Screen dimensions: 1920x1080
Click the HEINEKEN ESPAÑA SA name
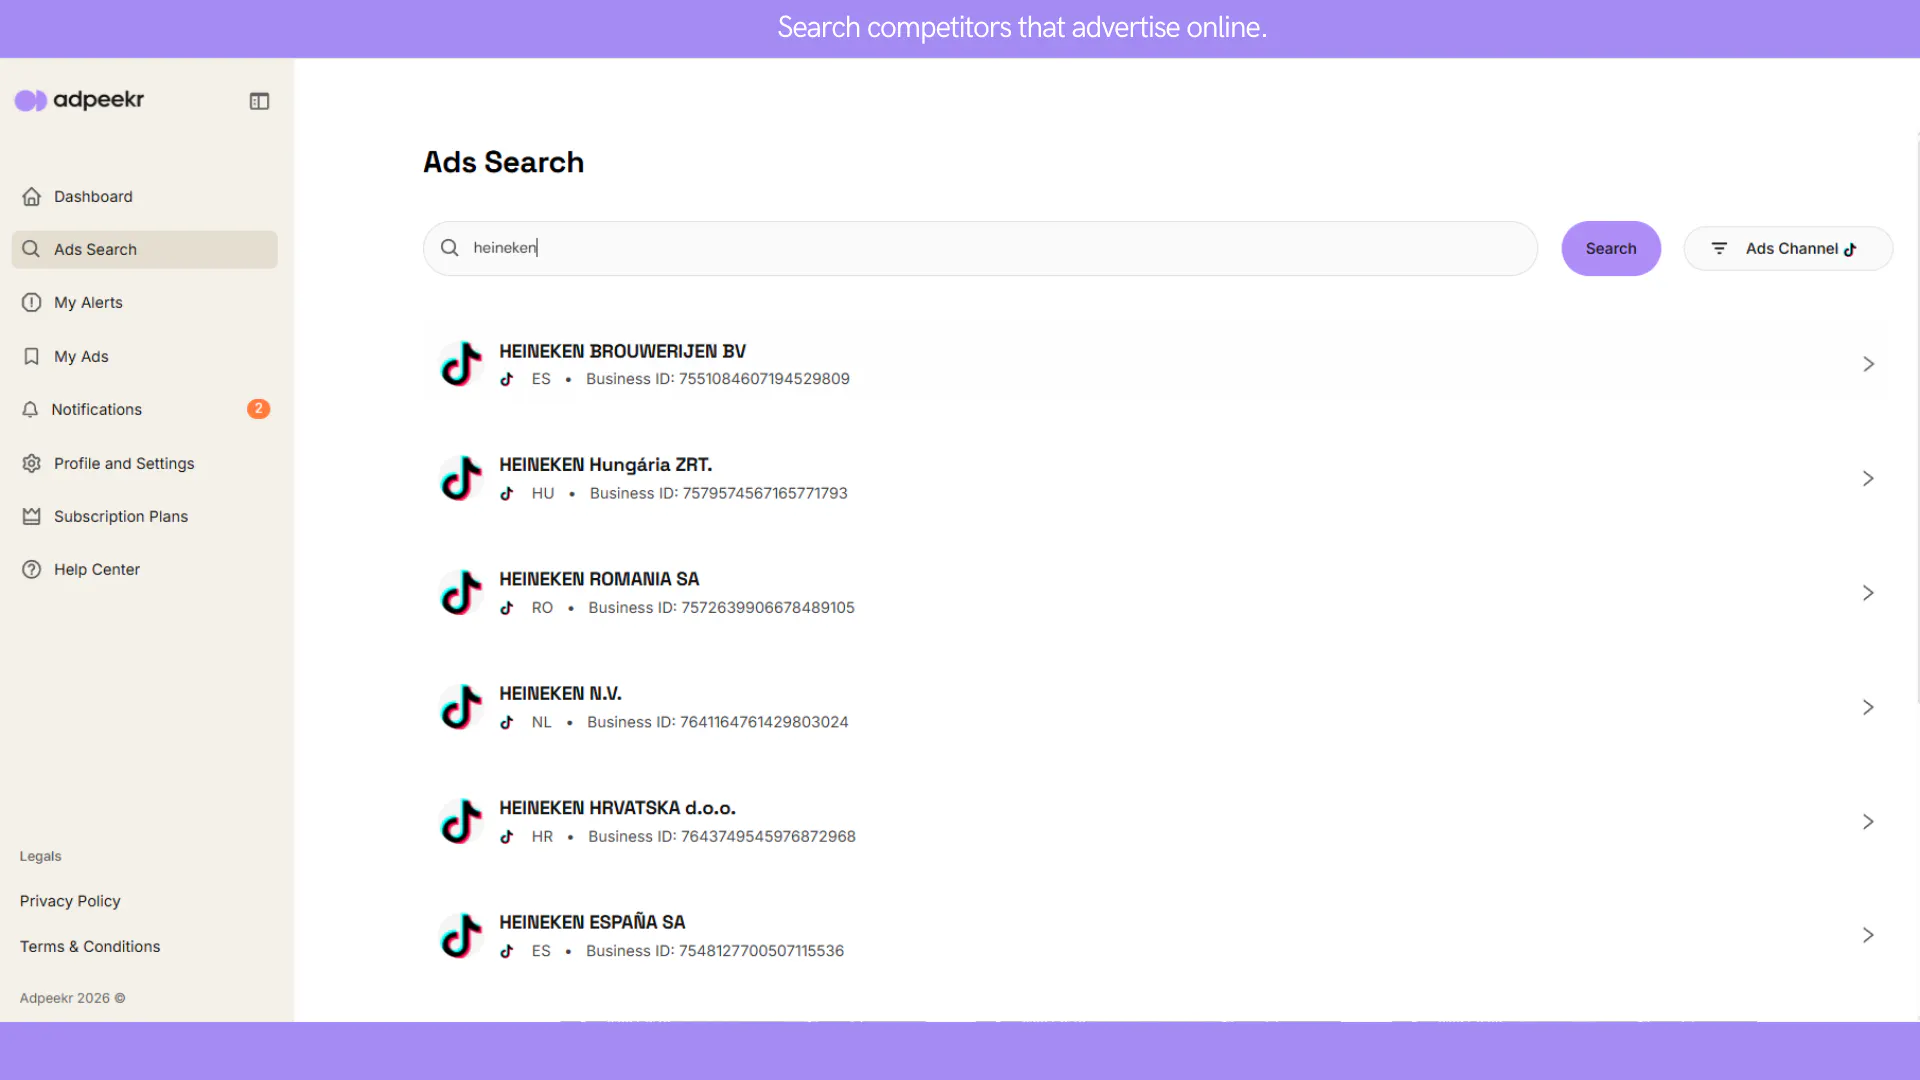[x=592, y=923]
